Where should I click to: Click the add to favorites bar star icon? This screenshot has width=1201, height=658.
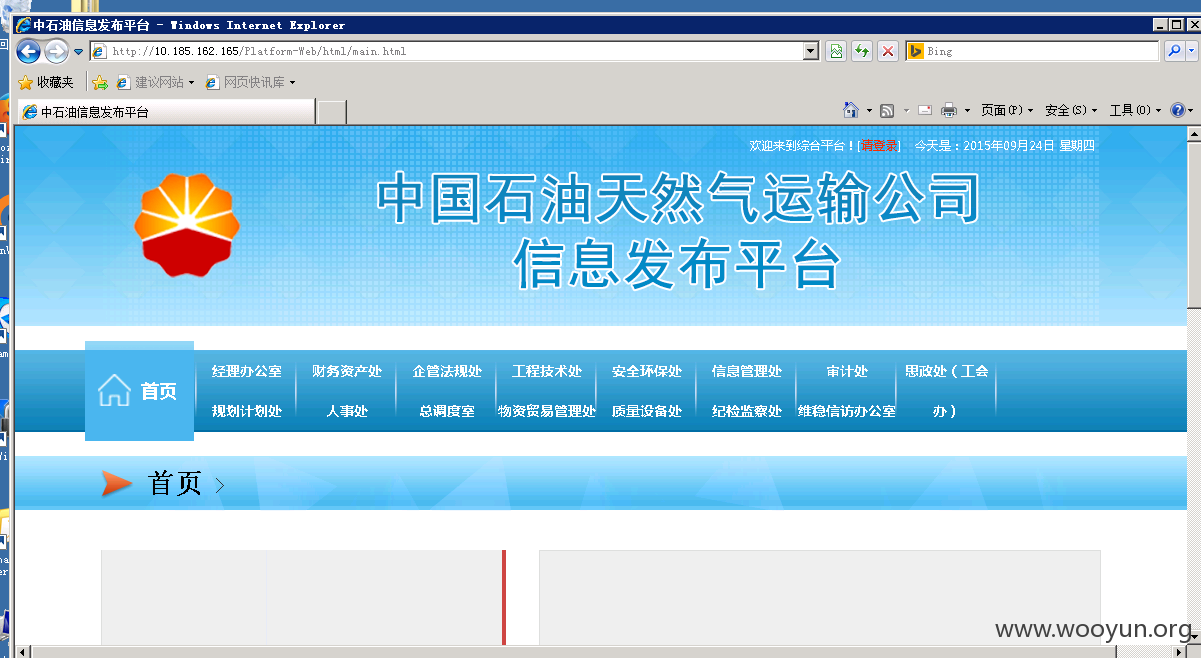(100, 82)
